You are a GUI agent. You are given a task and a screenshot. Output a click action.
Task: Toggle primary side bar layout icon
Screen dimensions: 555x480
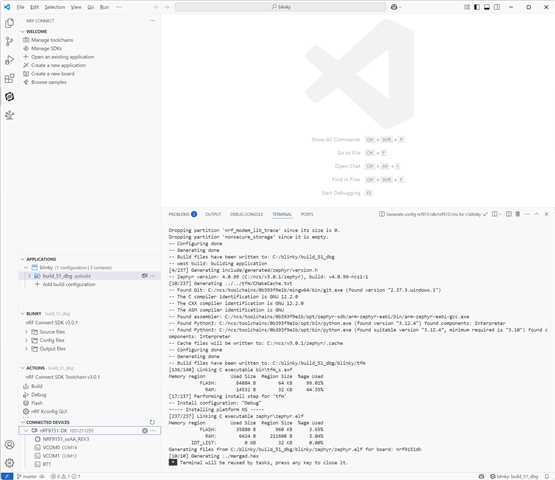(x=477, y=7)
